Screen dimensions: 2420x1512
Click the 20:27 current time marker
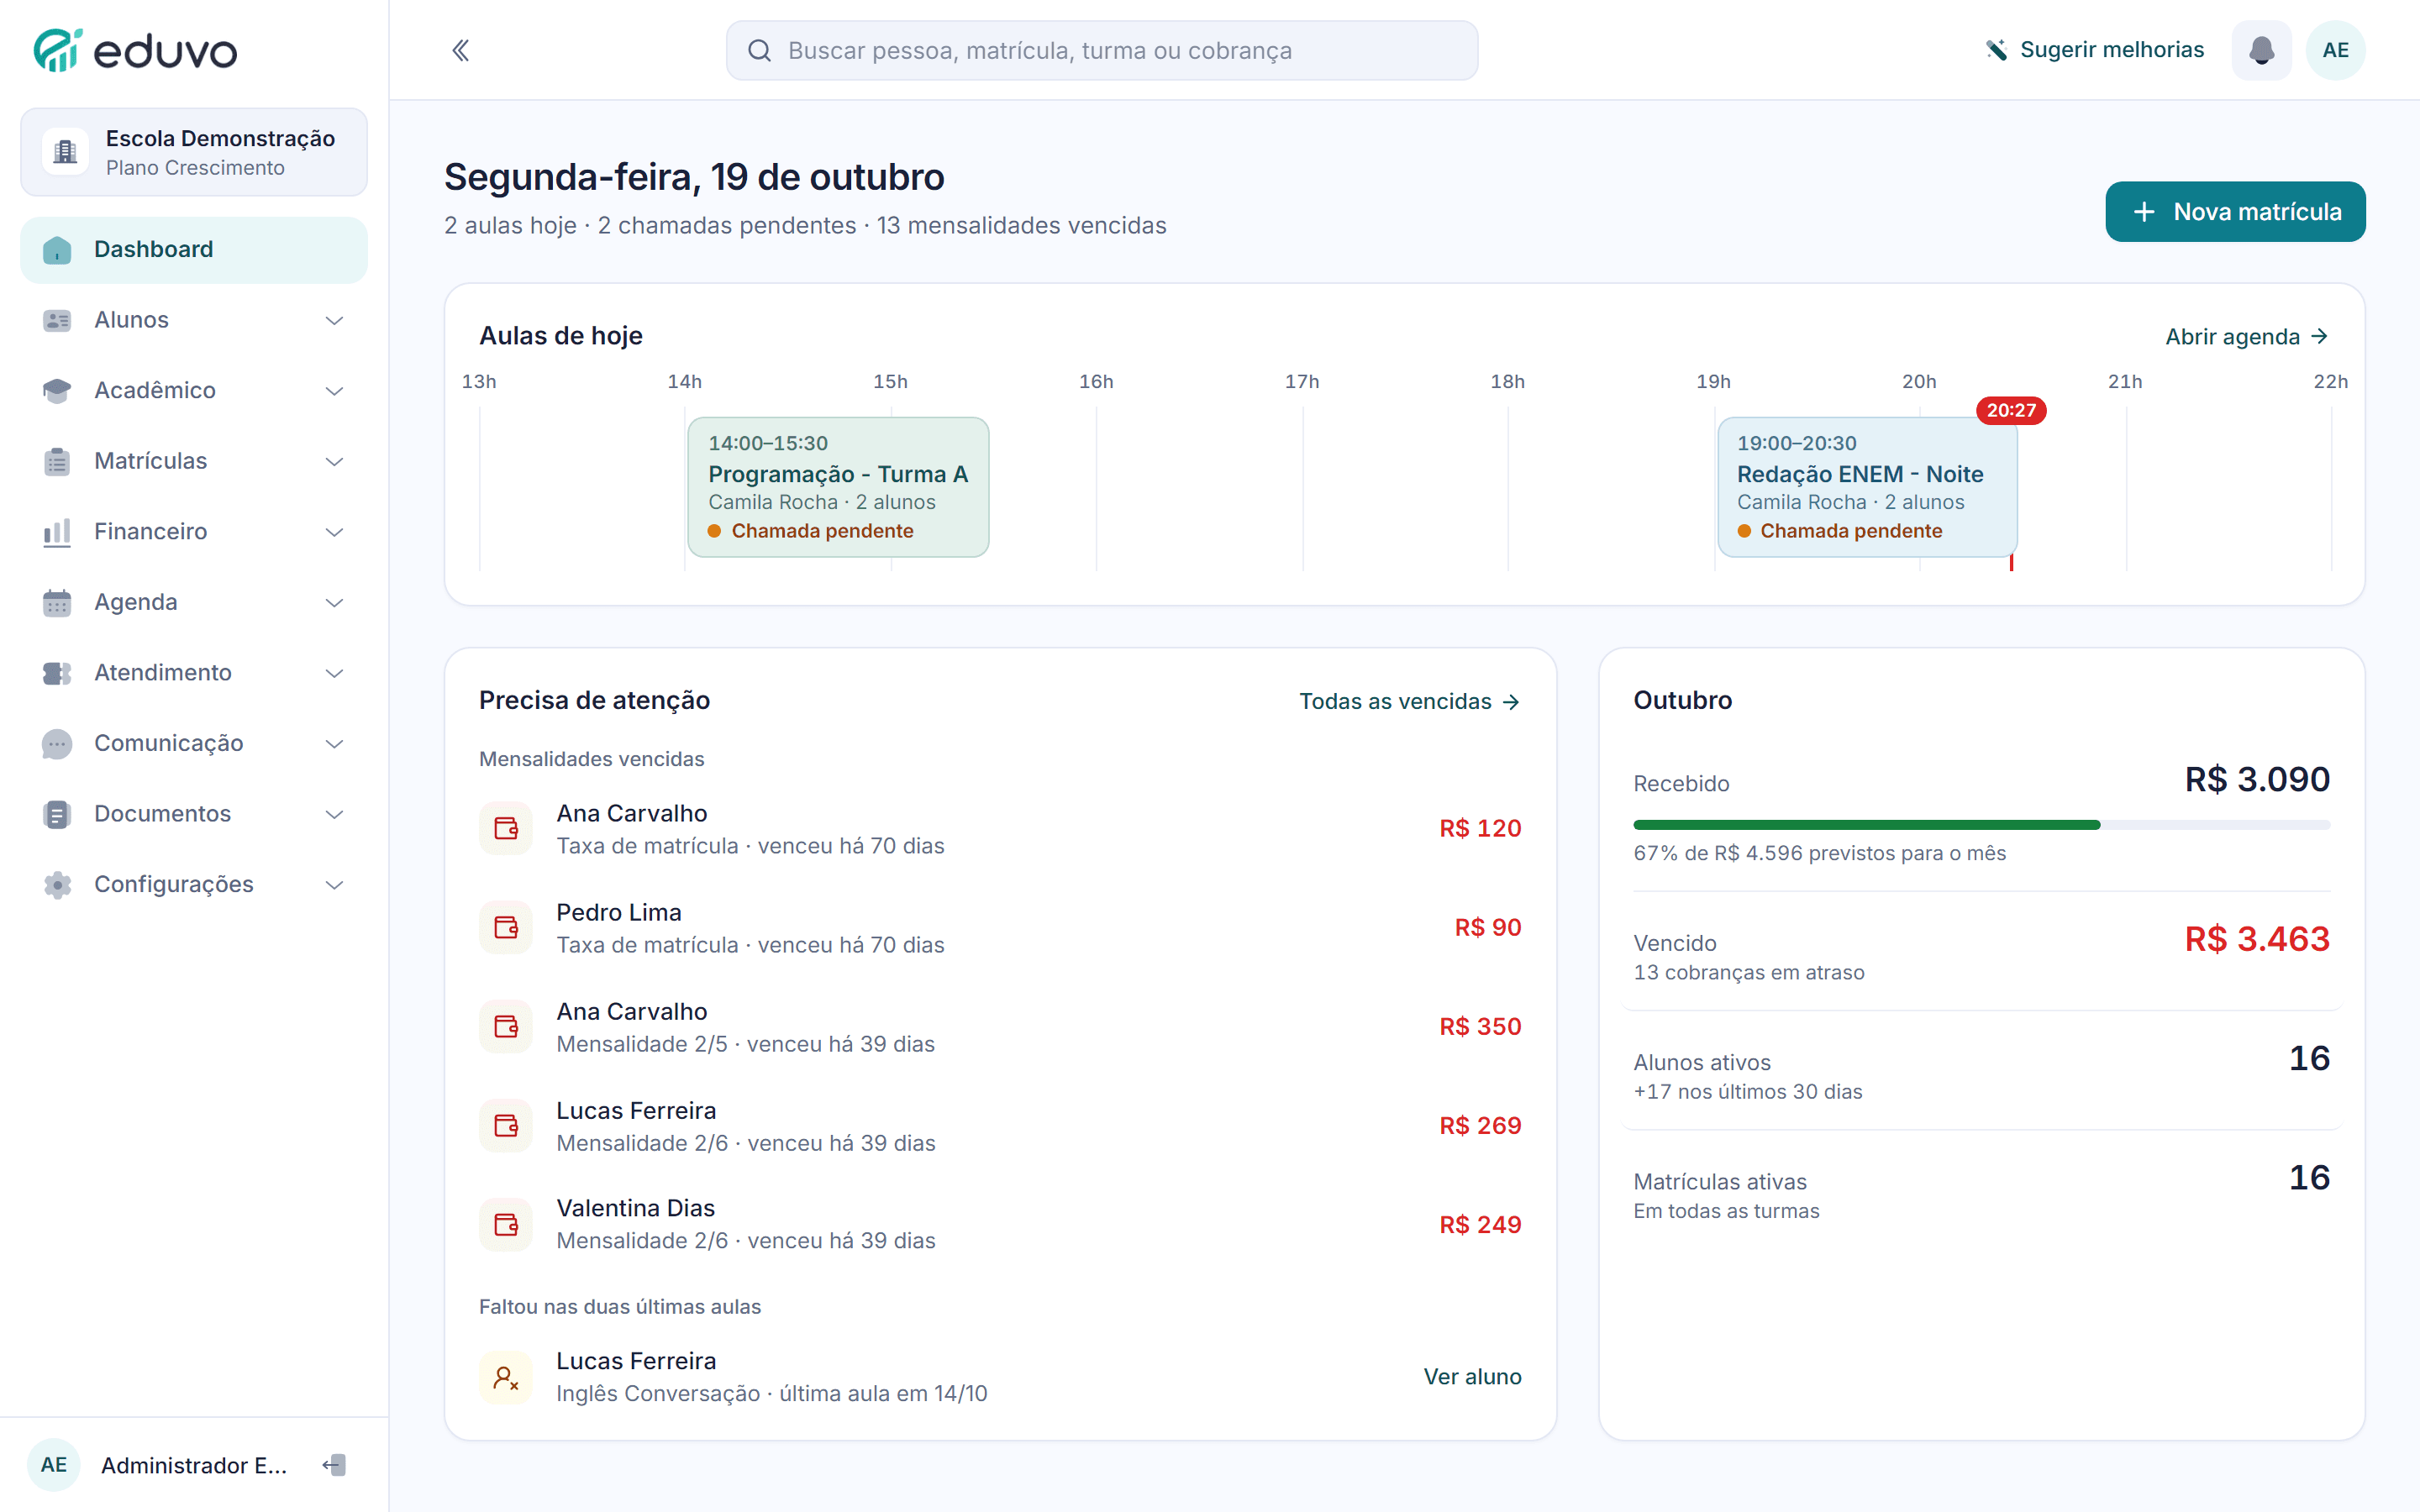pos(2011,410)
